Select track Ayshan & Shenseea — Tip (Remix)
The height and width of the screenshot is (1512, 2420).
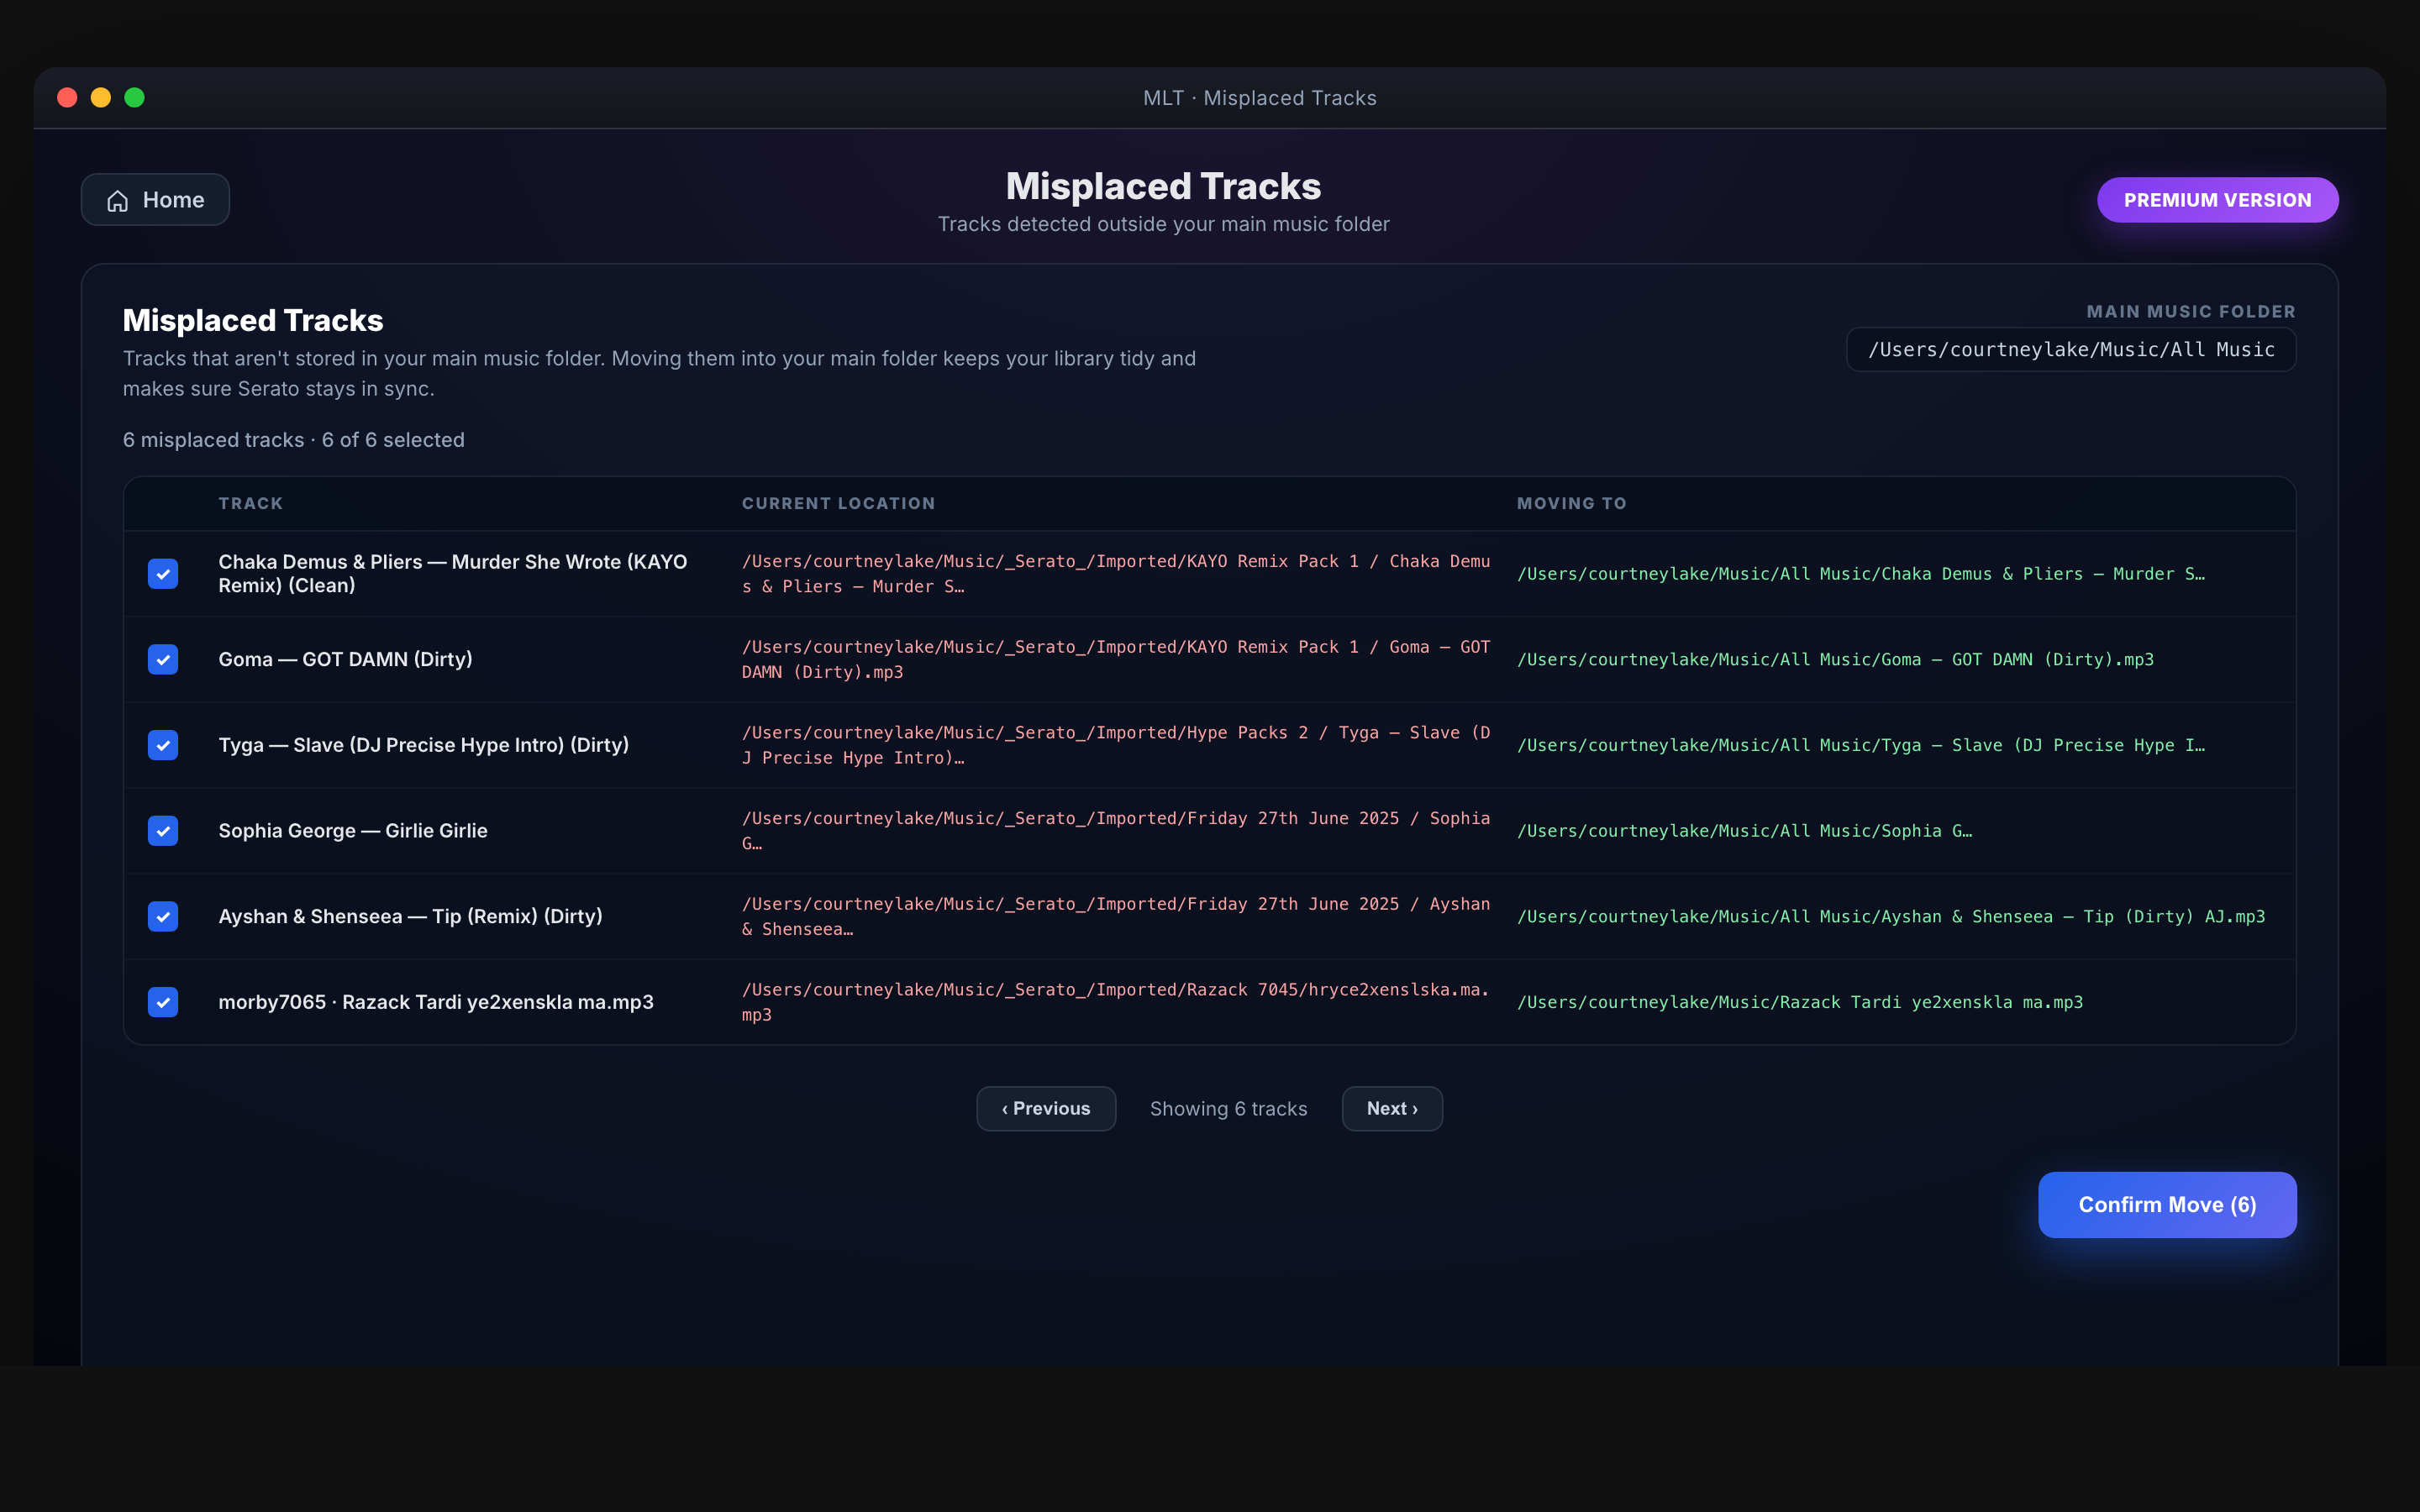[x=410, y=917]
